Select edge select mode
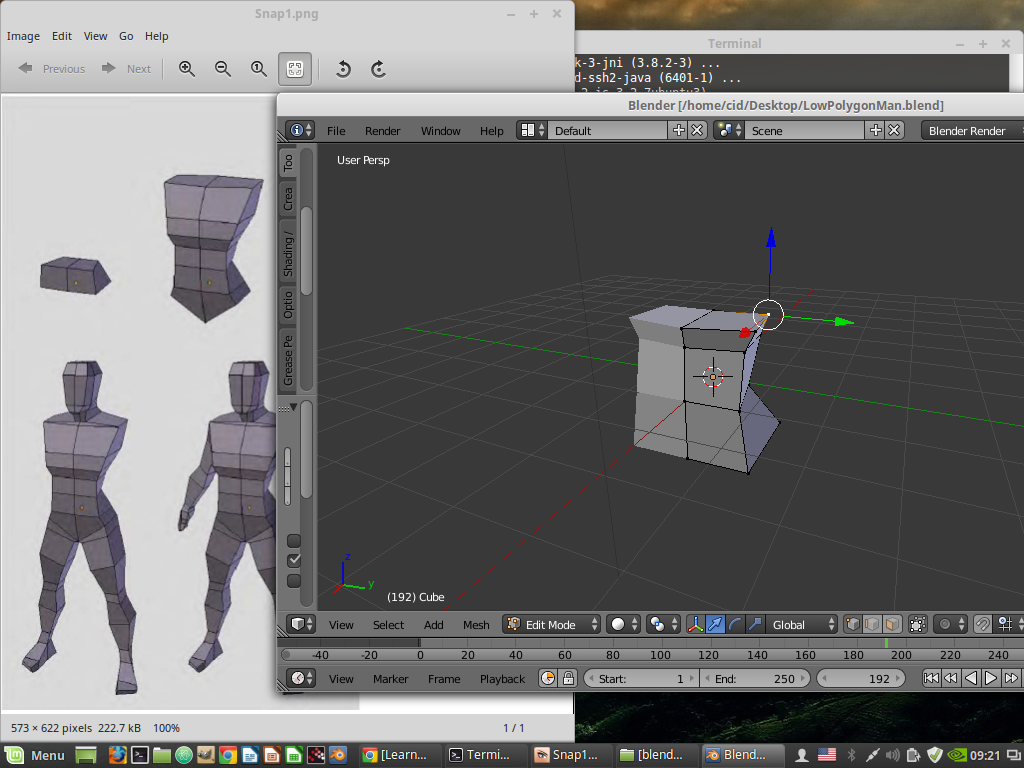 pyautogui.click(x=872, y=624)
